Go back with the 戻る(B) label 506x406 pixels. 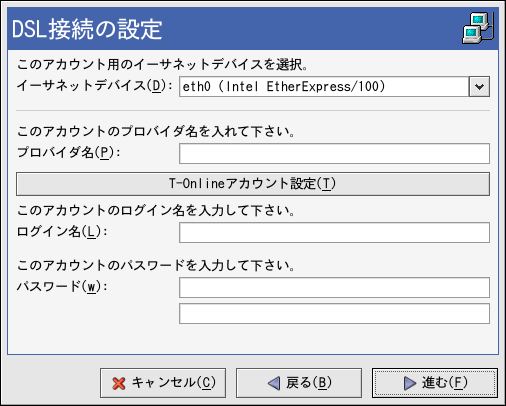coord(309,383)
